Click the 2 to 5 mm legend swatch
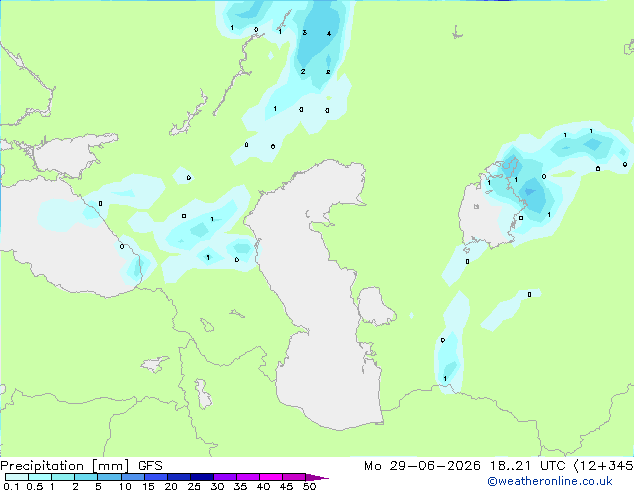The width and height of the screenshot is (634, 490). (x=86, y=477)
